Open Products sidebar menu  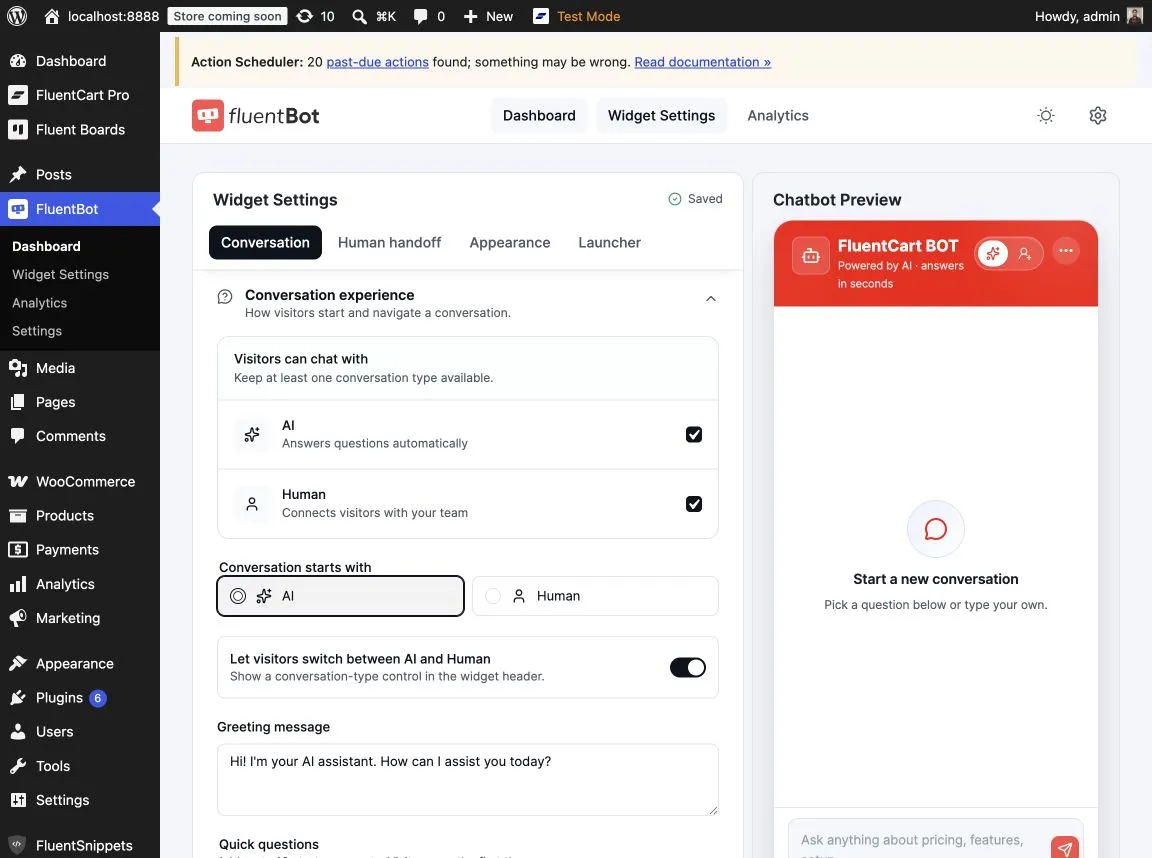click(65, 515)
